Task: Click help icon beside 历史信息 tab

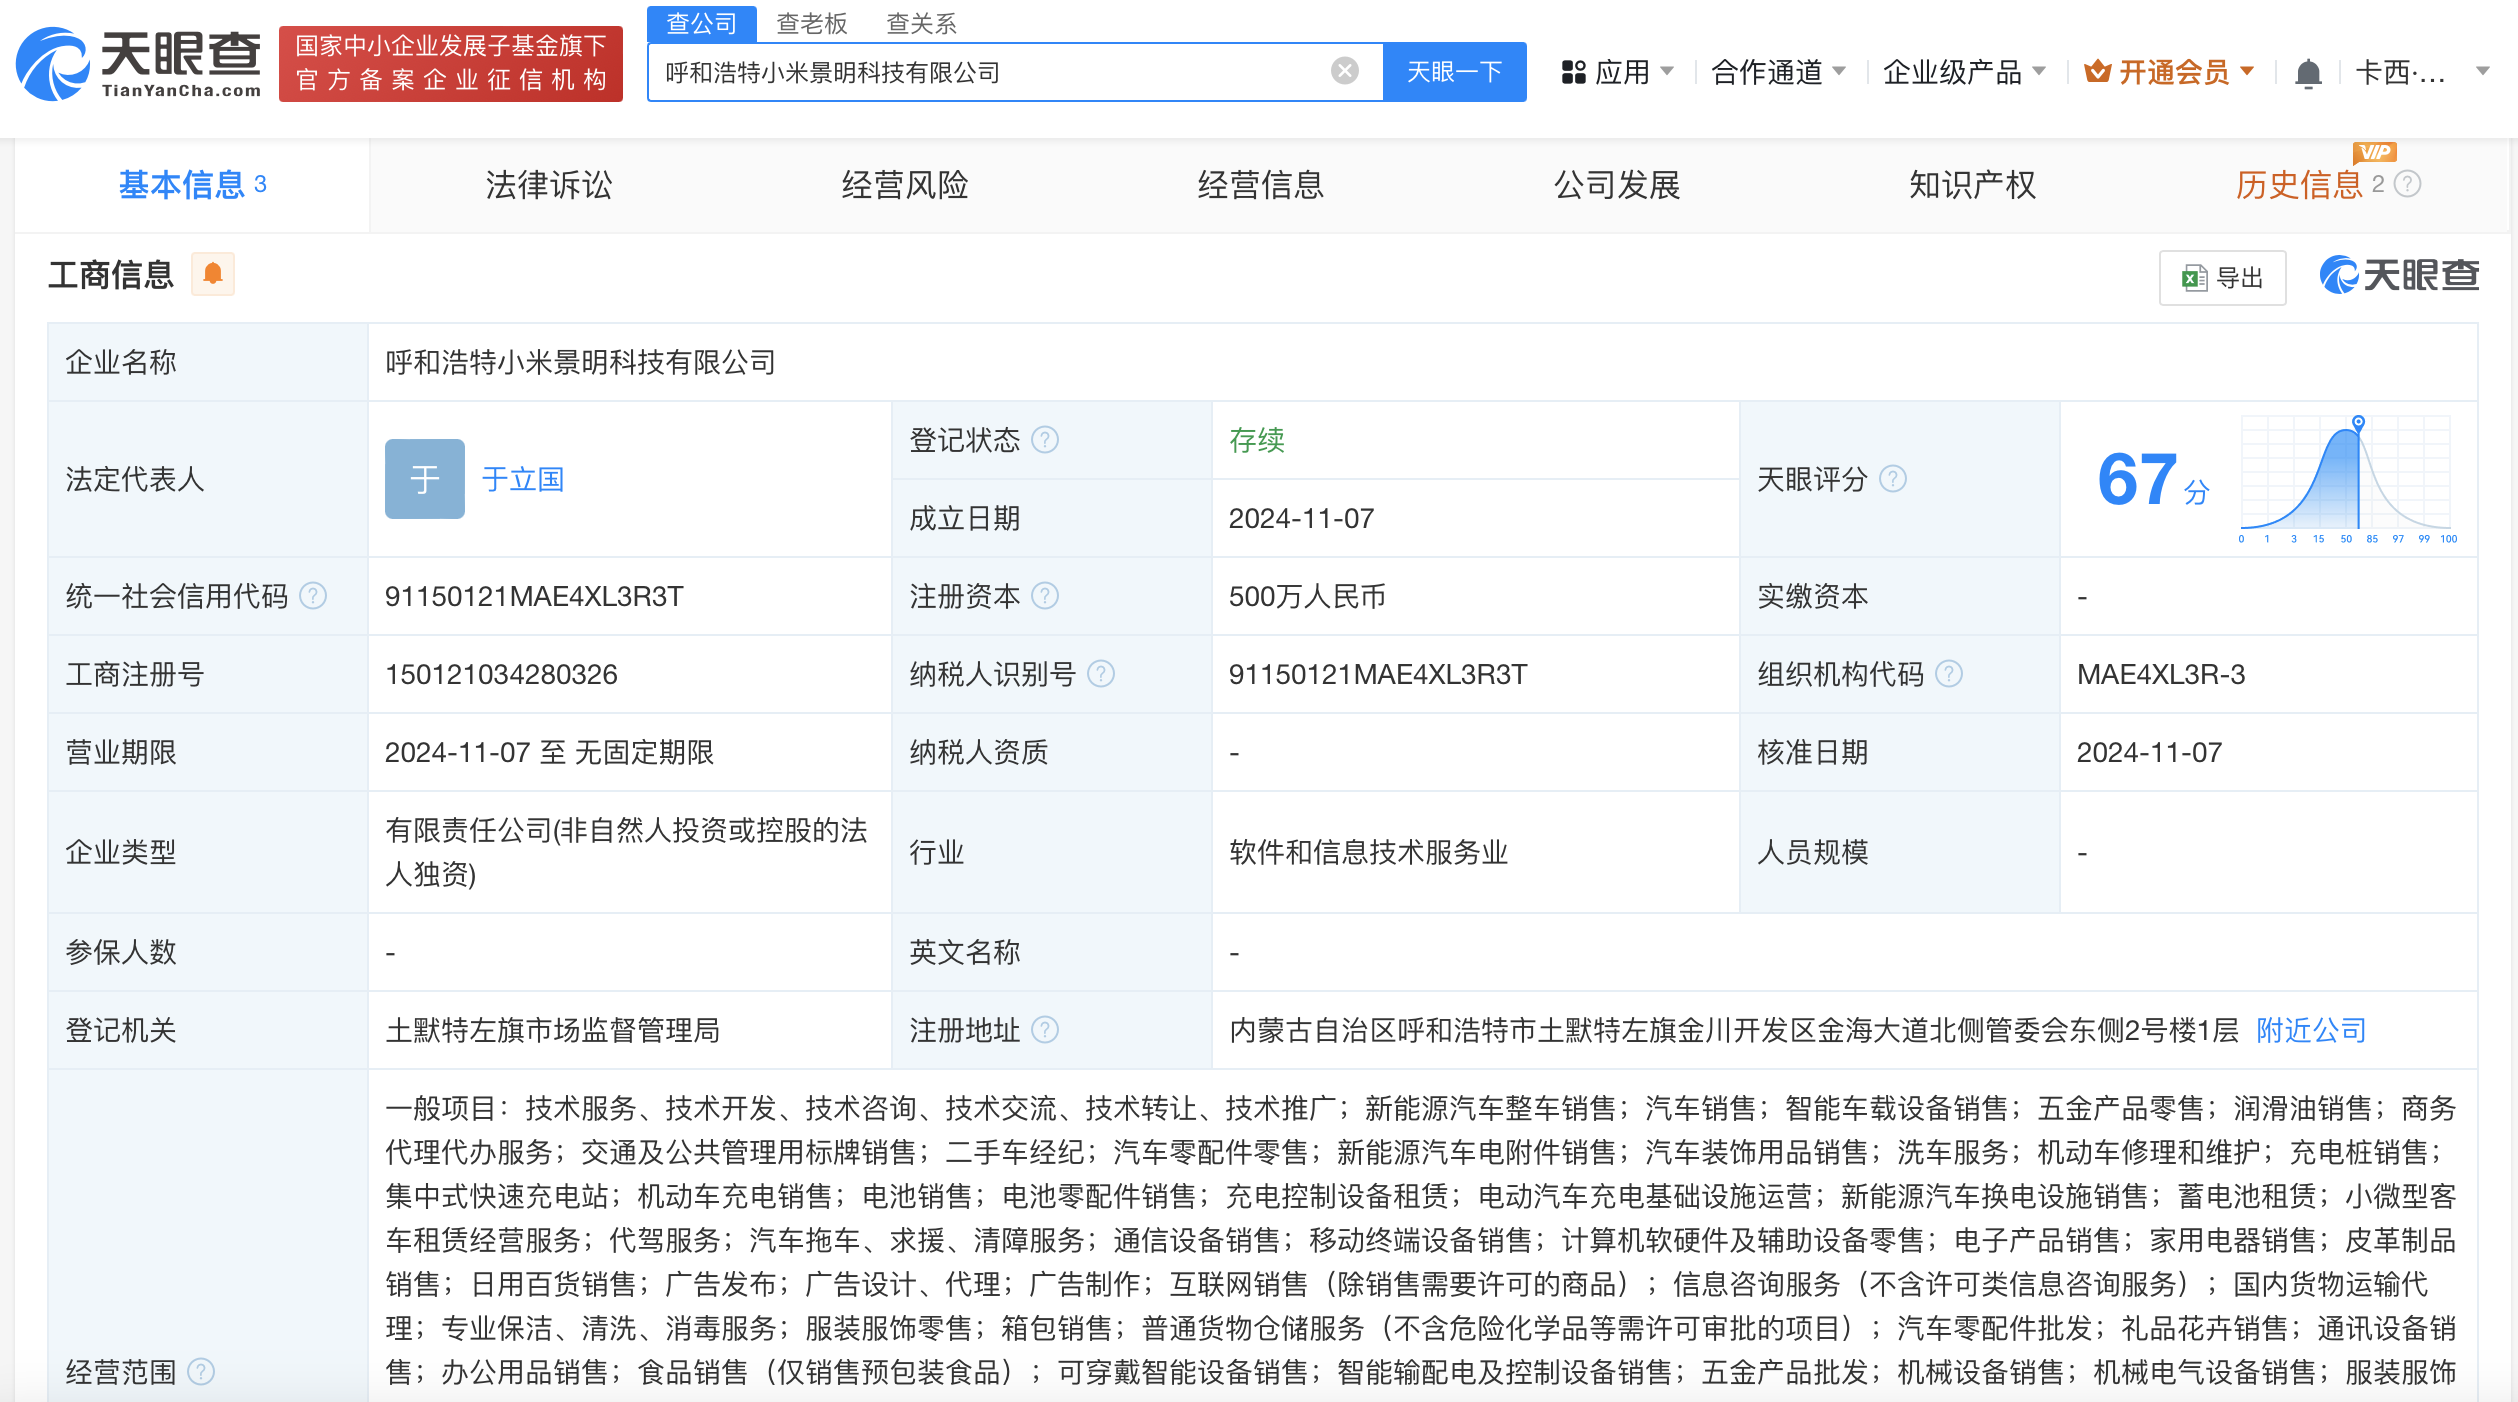Action: click(2409, 184)
